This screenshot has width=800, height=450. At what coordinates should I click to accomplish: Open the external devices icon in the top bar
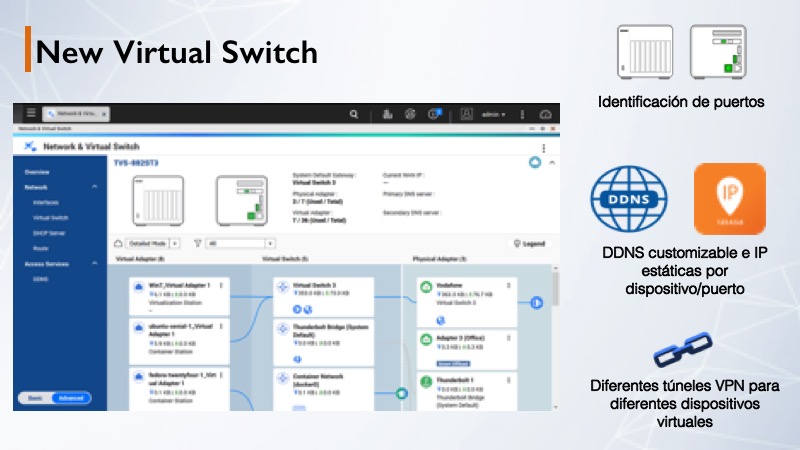(x=410, y=114)
